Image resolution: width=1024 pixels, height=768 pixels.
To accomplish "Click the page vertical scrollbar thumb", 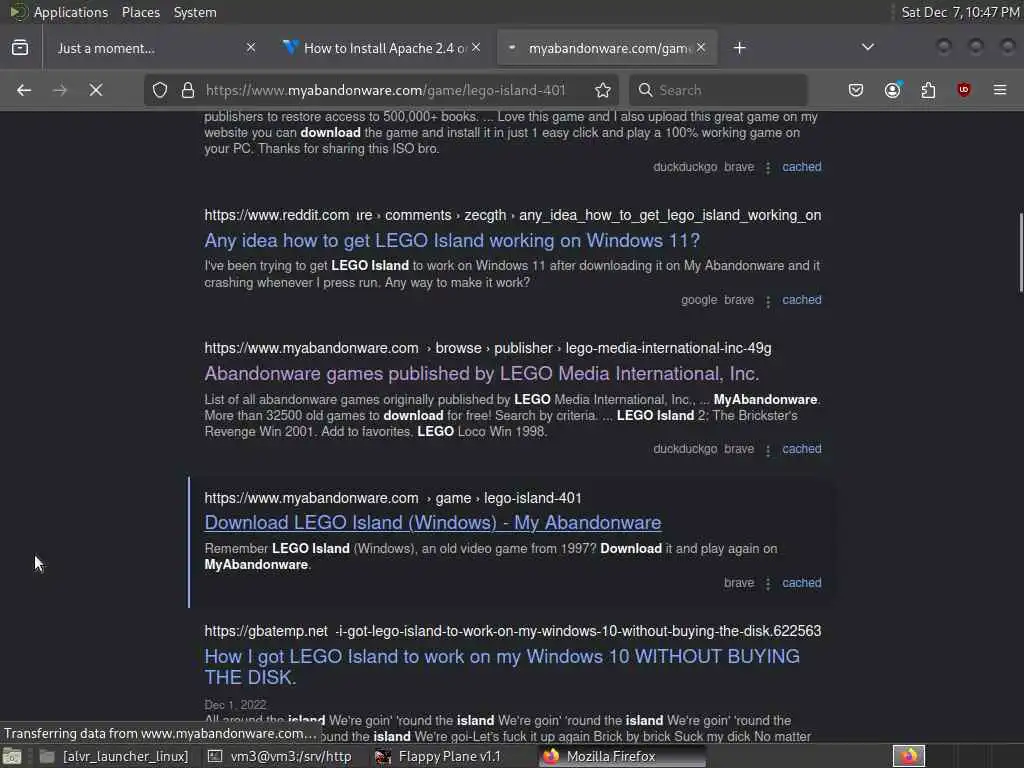I will coord(1020,252).
